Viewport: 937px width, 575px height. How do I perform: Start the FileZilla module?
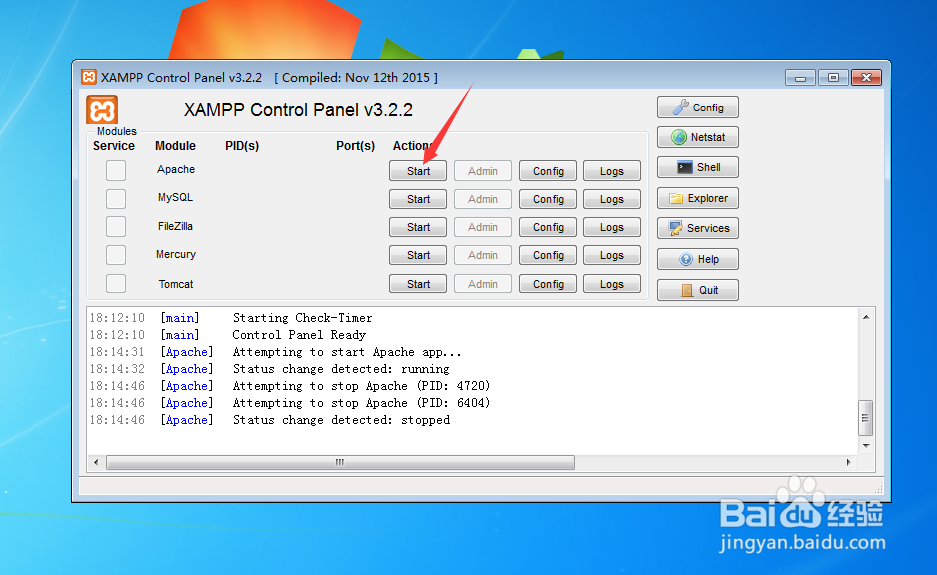coord(418,227)
